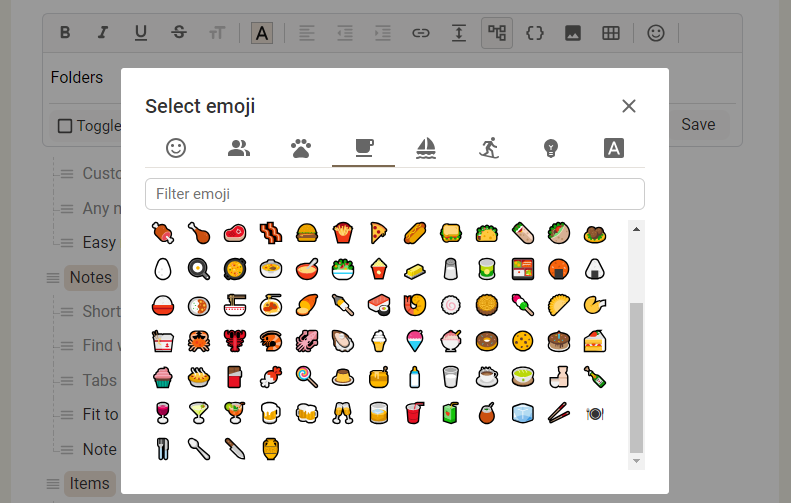791x503 pixels.
Task: Open the text color (A) tool
Action: click(262, 33)
